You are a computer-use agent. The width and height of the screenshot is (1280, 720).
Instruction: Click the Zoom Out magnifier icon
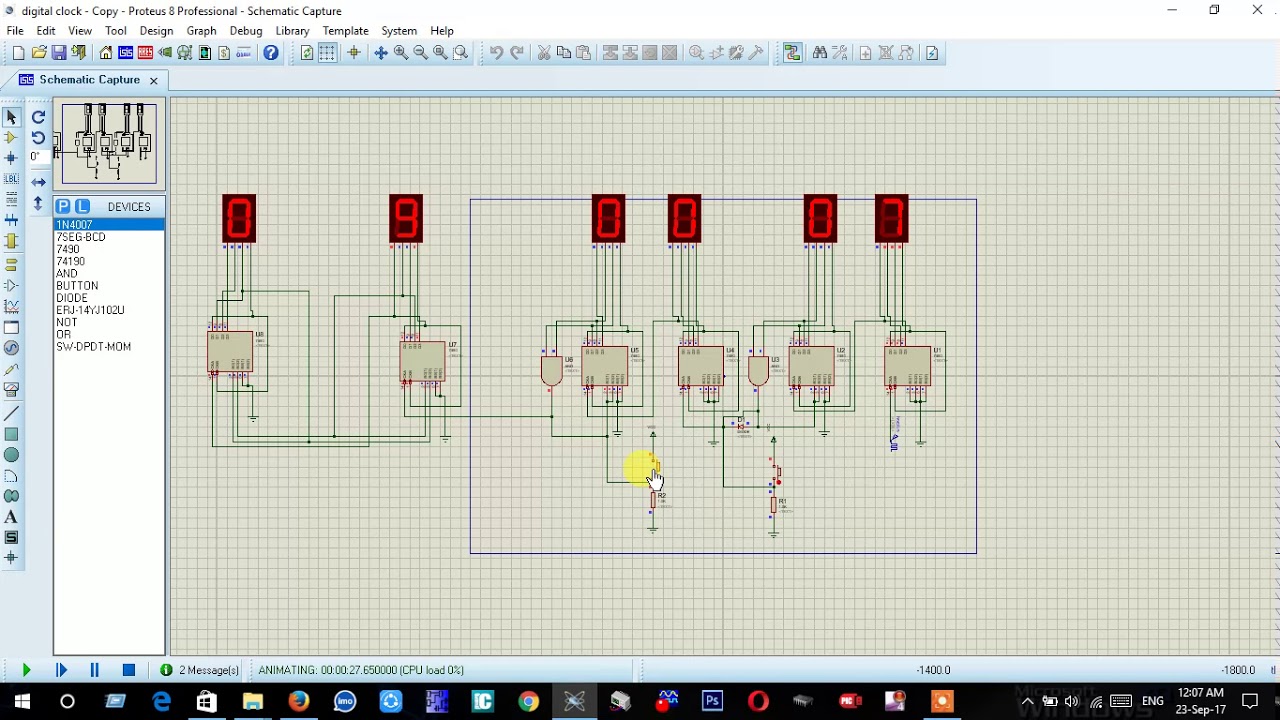pos(421,53)
